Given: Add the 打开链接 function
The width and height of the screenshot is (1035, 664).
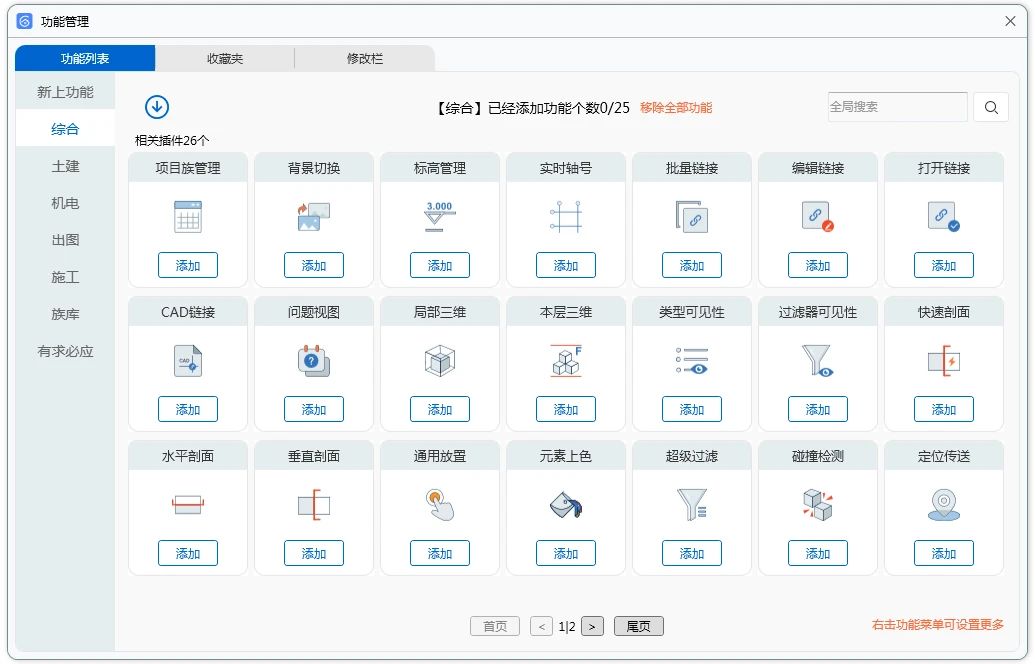Looking at the screenshot, I should (x=944, y=265).
